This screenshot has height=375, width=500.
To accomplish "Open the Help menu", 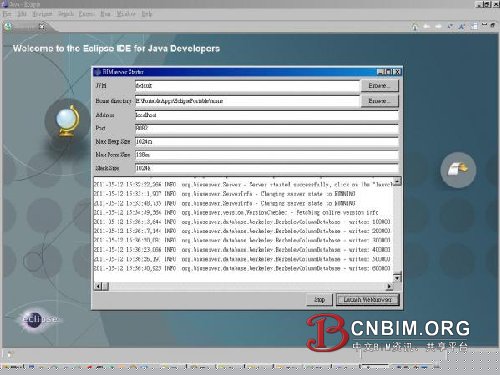I will point(147,14).
